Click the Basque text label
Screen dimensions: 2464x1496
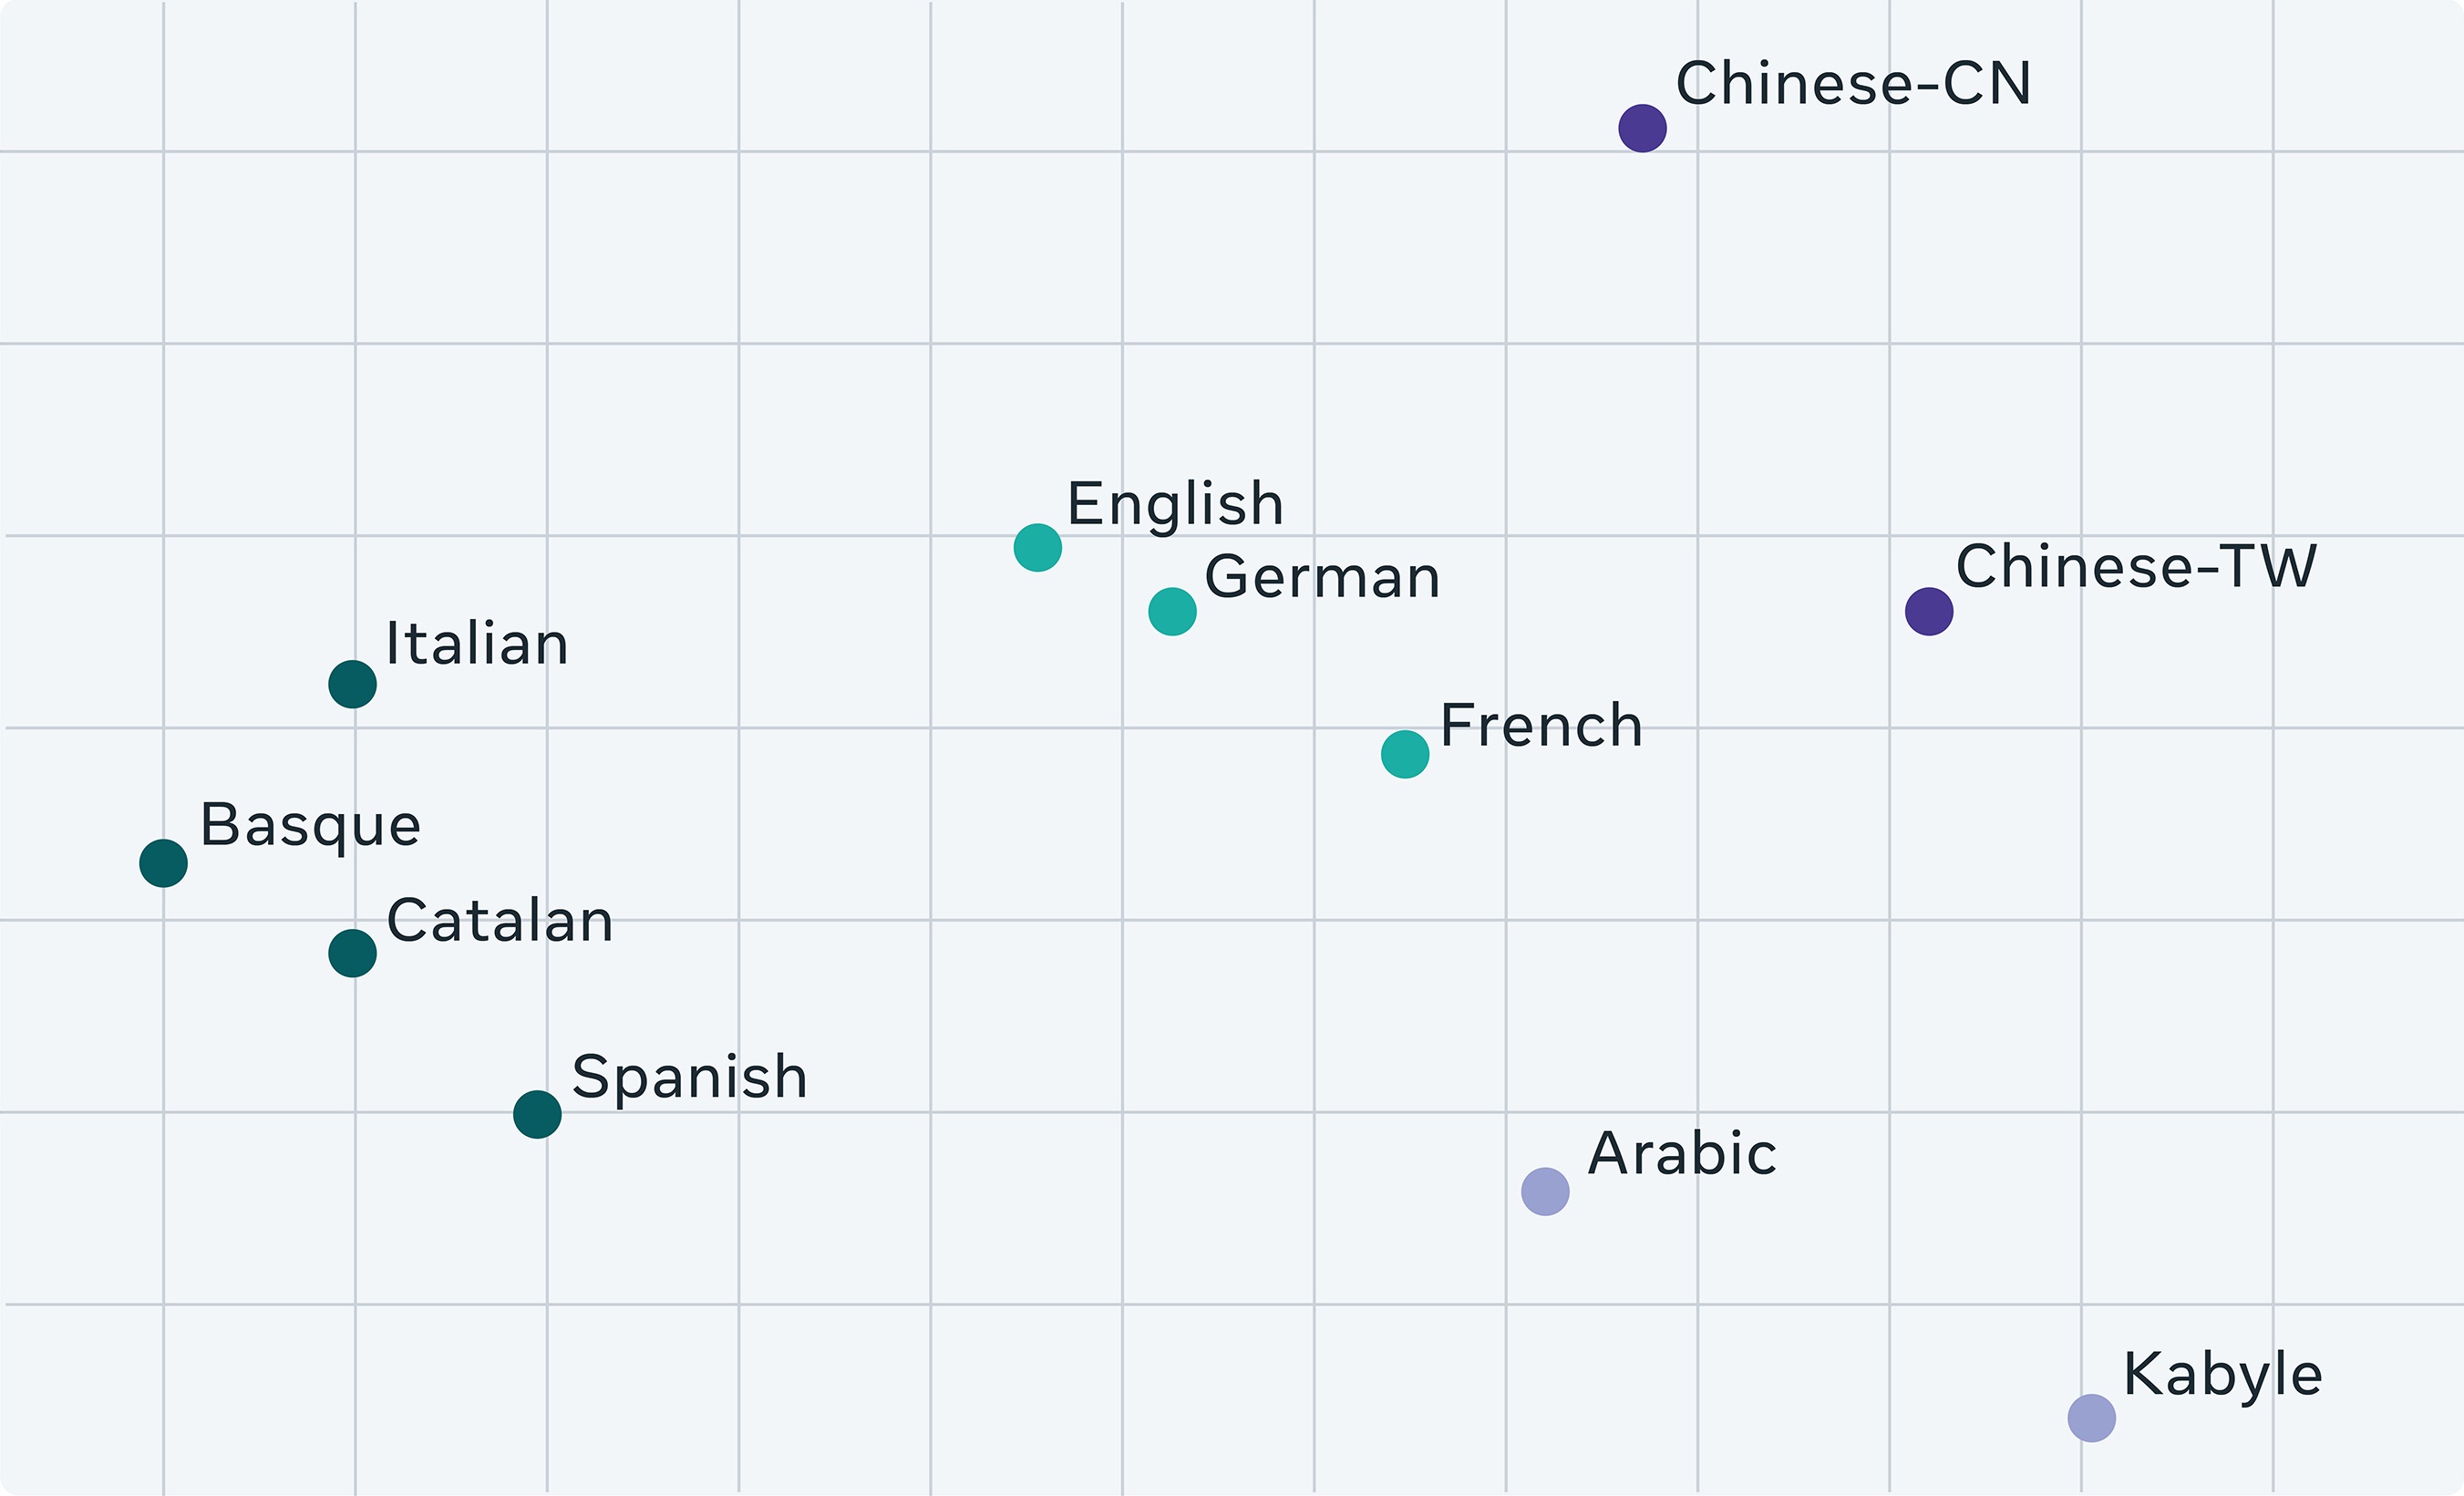[x=310, y=827]
